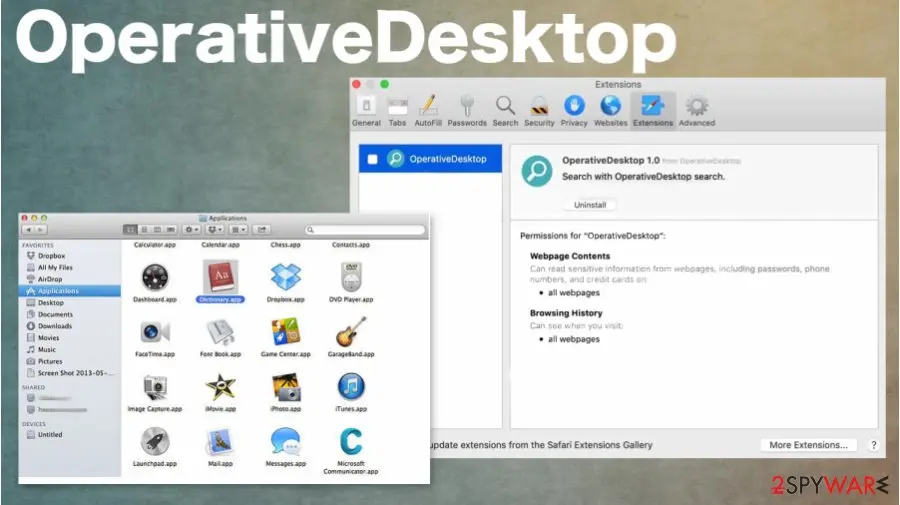Open the Finder arrange-by dropdown
The width and height of the screenshot is (900, 505).
coord(238,230)
